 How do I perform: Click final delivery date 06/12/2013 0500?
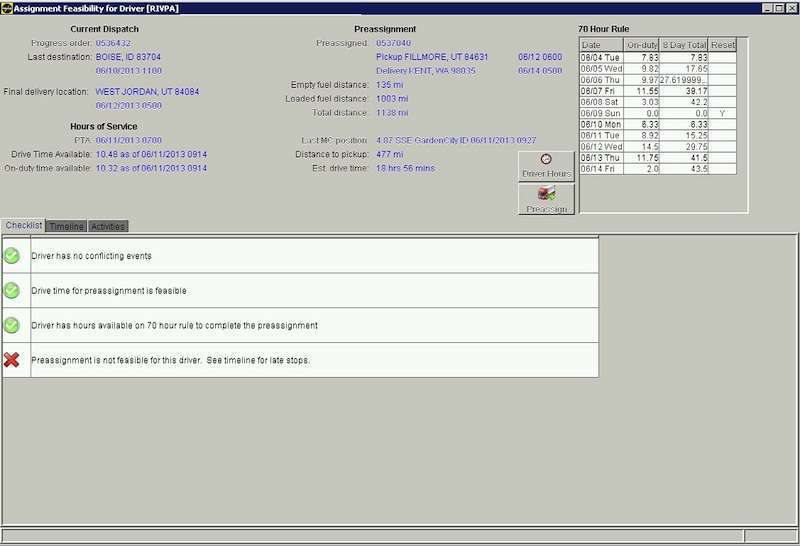coord(129,106)
